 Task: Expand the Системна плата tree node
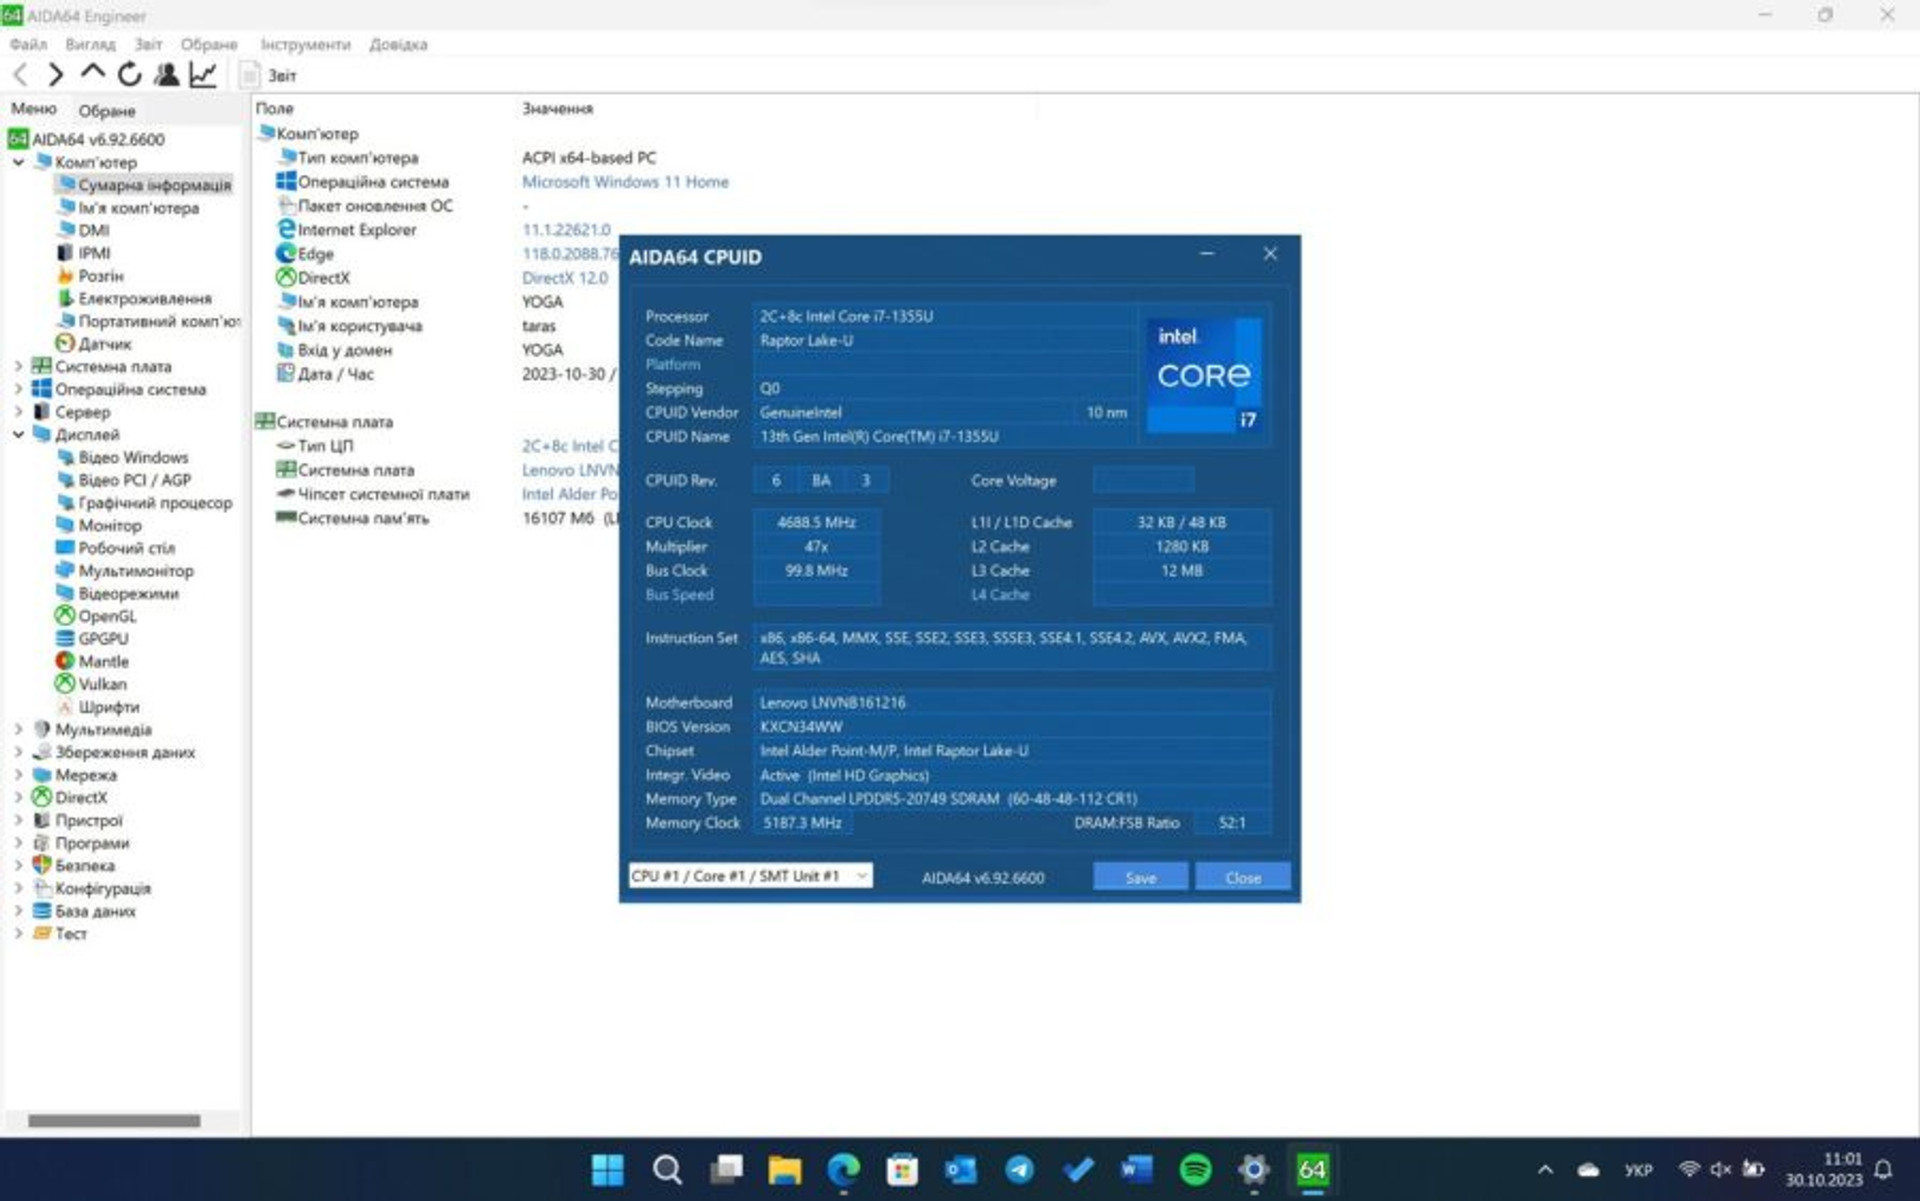18,366
